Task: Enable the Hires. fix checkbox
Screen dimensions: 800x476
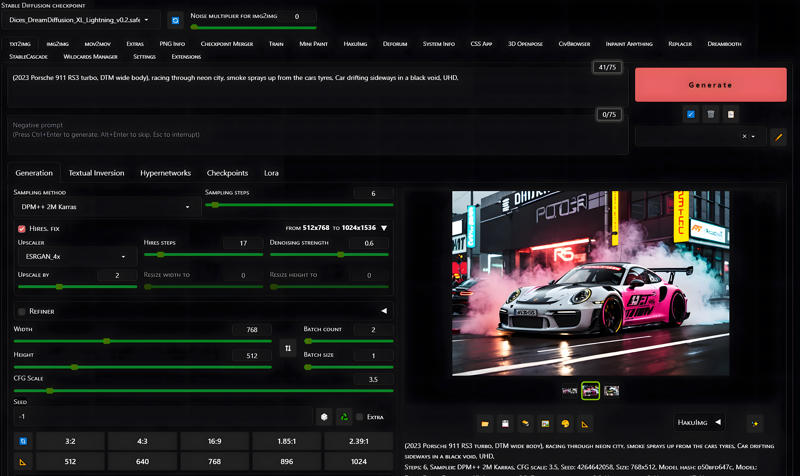Action: tap(21, 229)
